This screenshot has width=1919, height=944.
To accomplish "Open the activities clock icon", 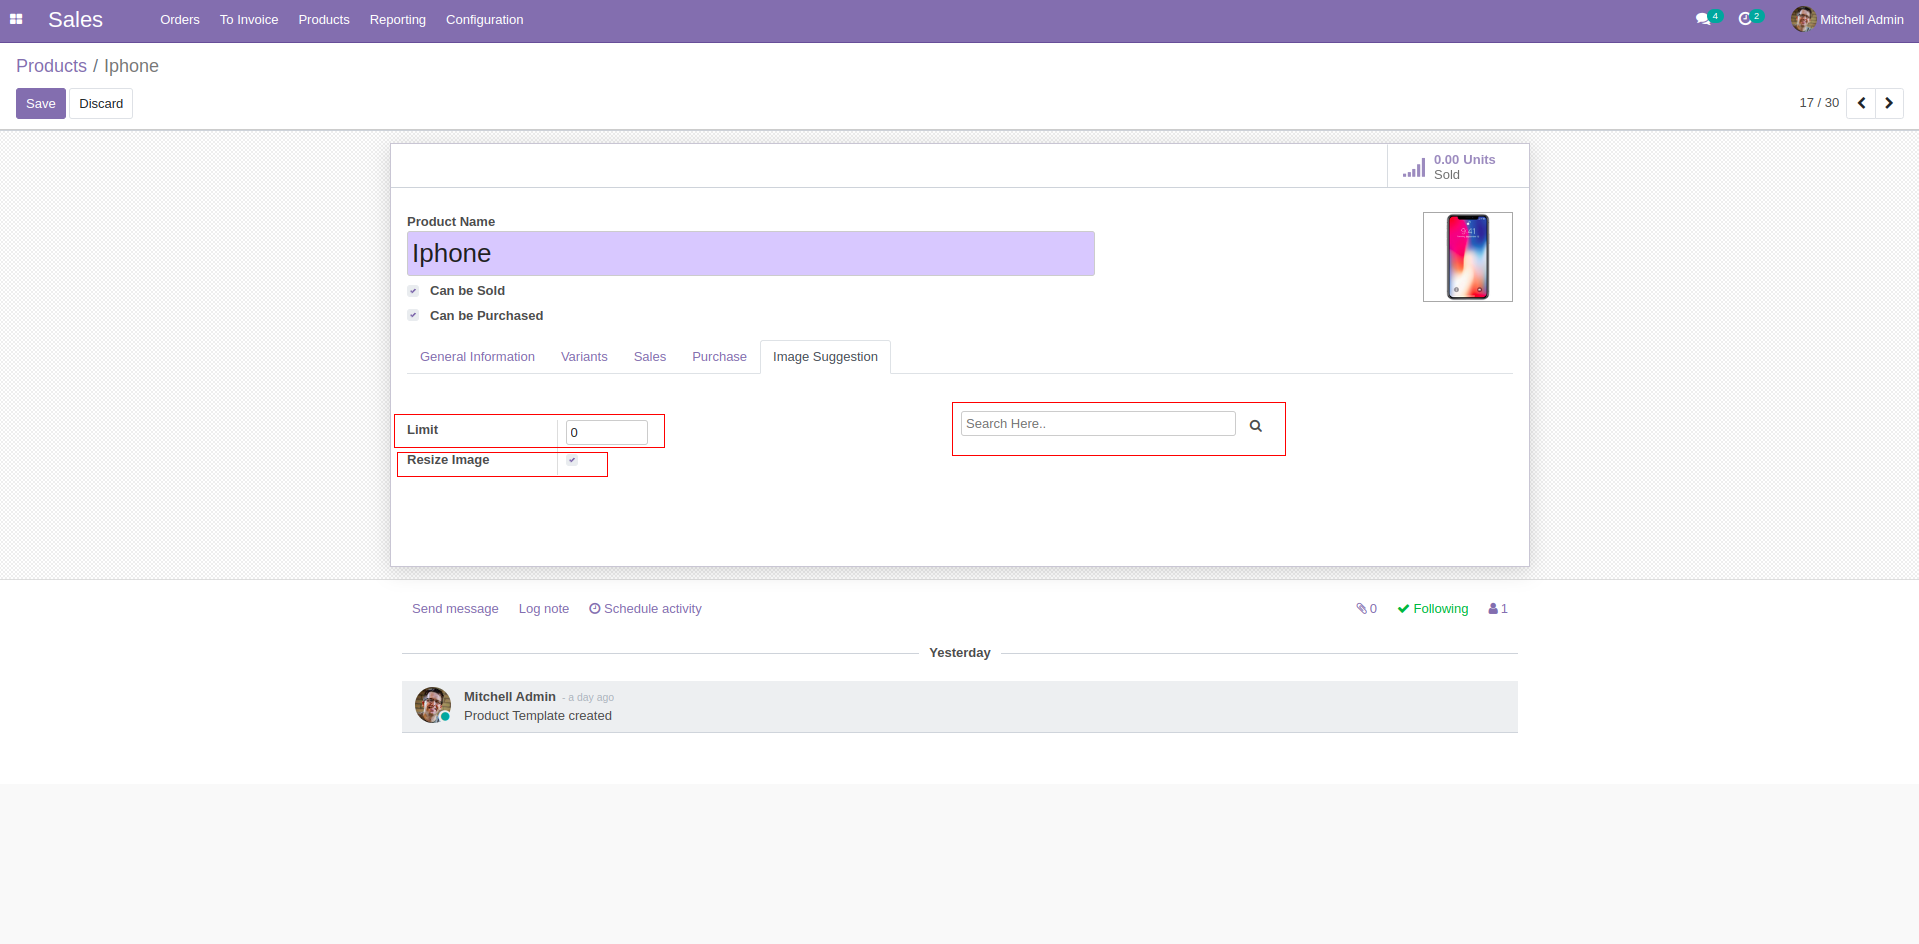I will click(1745, 19).
